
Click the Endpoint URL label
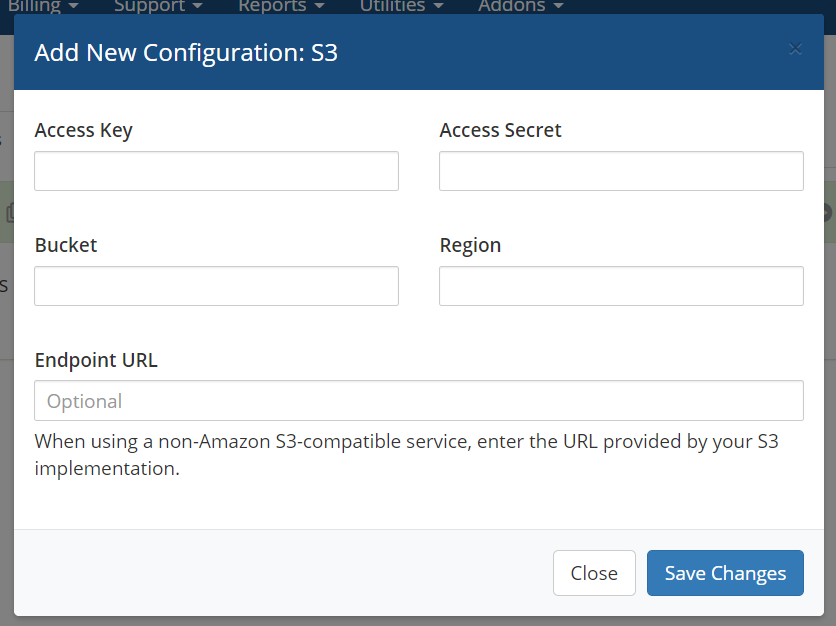click(96, 360)
